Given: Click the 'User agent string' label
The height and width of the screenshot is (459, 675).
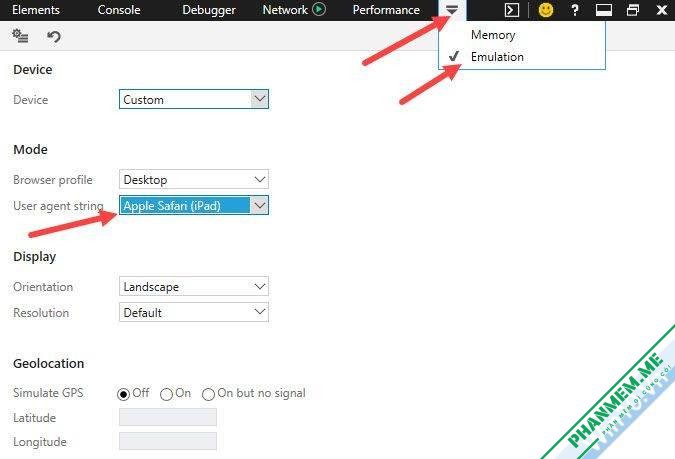Looking at the screenshot, I should point(58,206).
